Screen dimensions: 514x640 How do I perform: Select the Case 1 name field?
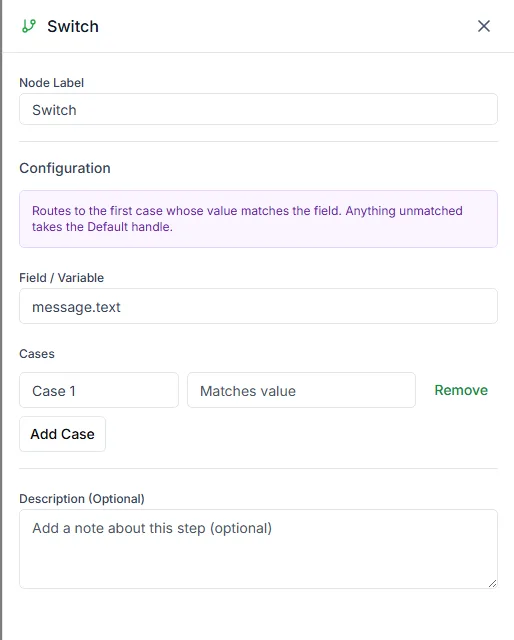[99, 390]
